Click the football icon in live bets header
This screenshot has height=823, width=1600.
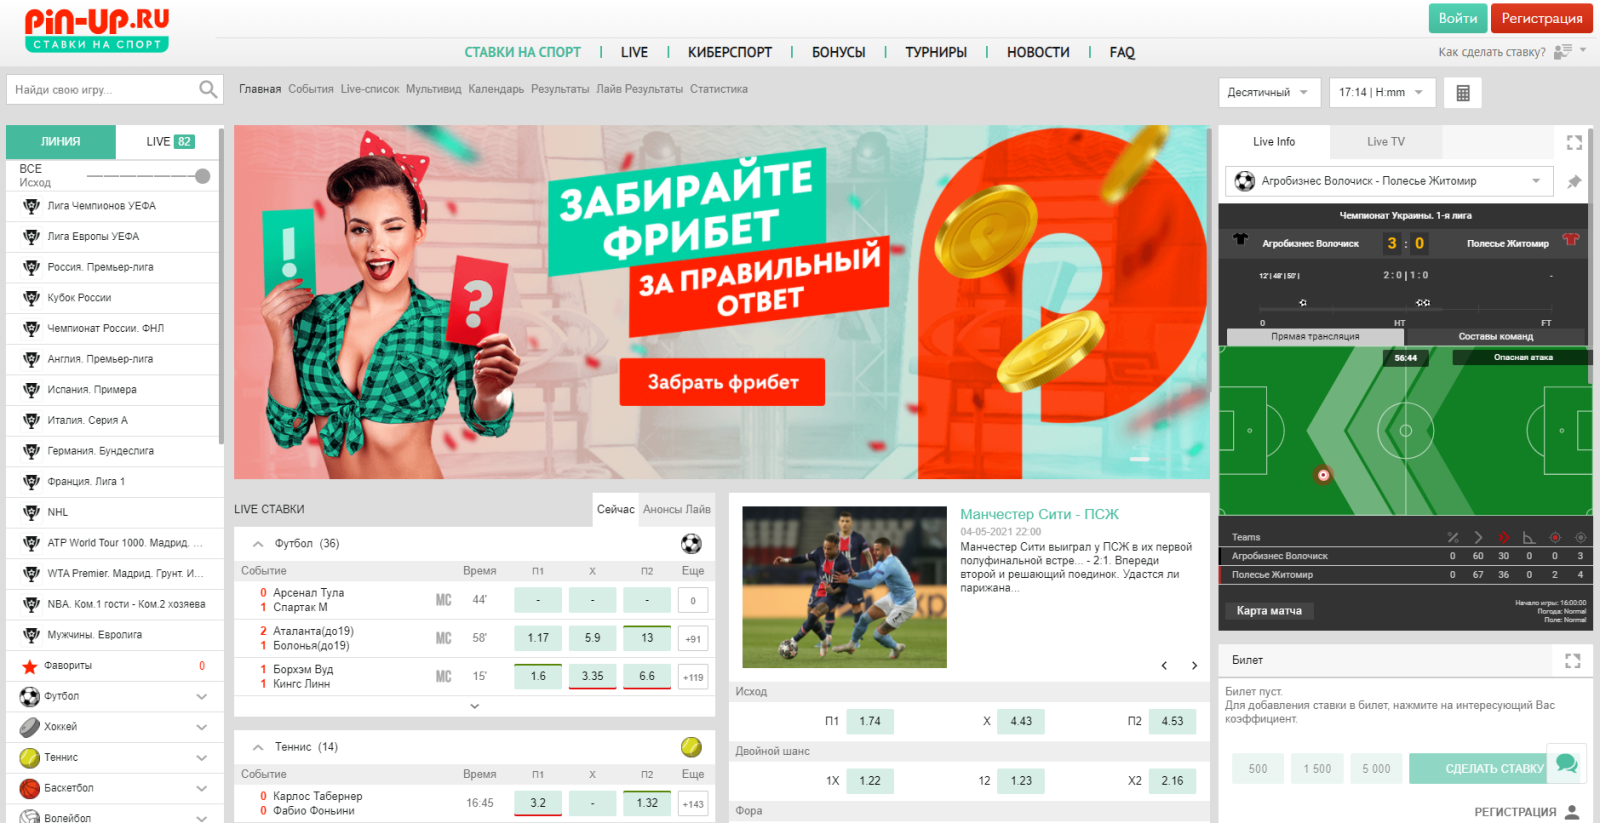(x=691, y=544)
